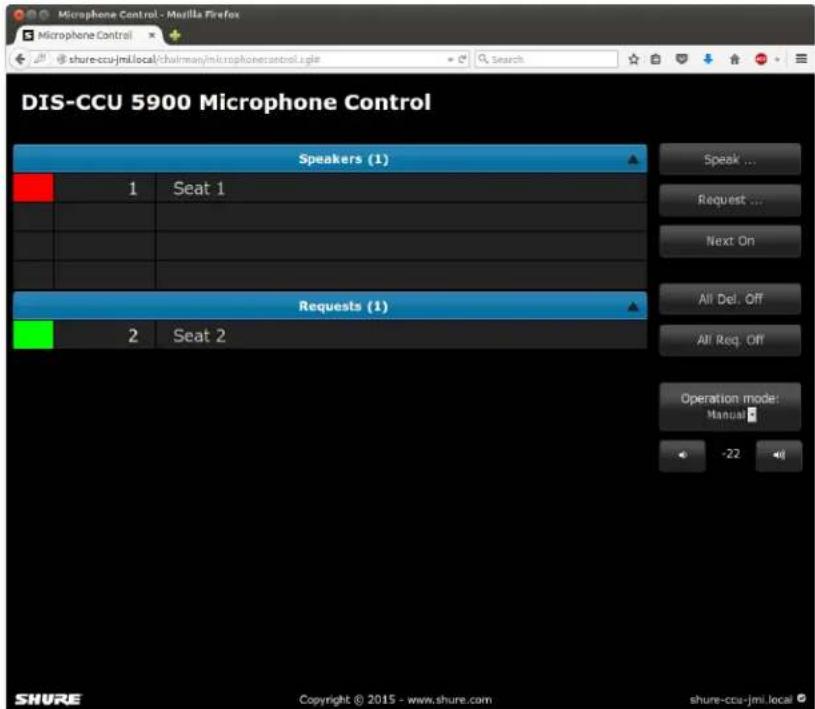Screen dimensions: 815x709
Task: Click the connection status icon by shure-ccu-jmi.local
Action: [x=801, y=698]
